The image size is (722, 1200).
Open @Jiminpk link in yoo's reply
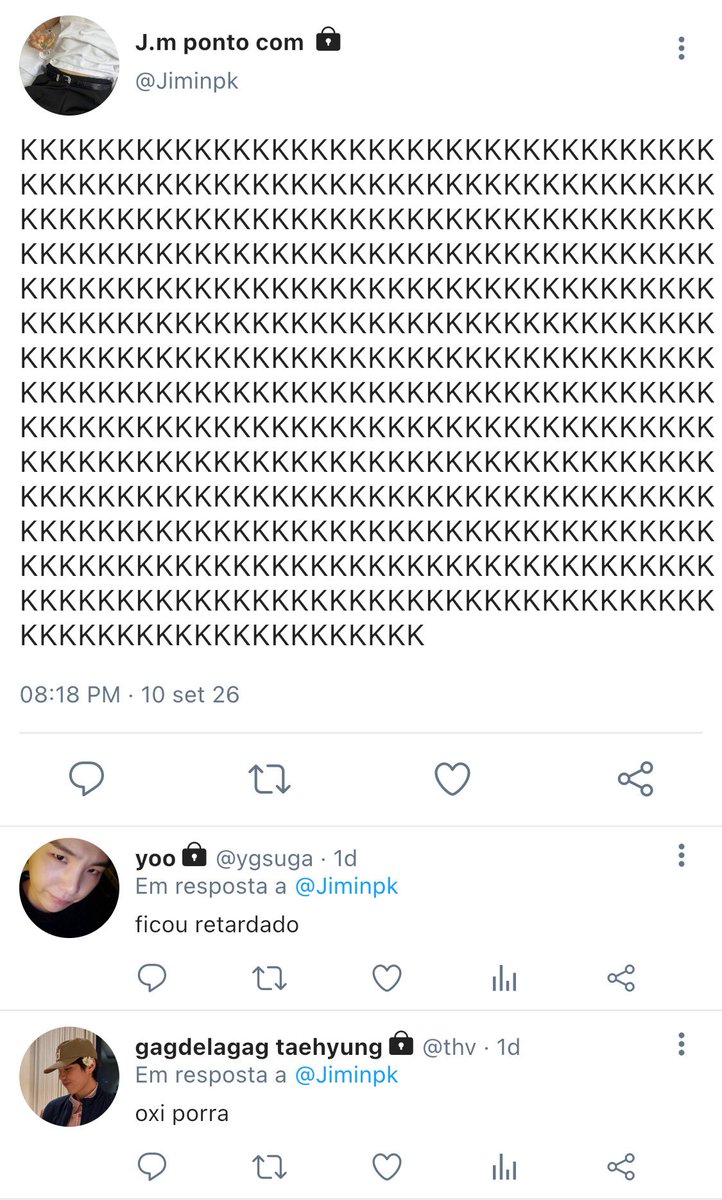click(x=345, y=887)
